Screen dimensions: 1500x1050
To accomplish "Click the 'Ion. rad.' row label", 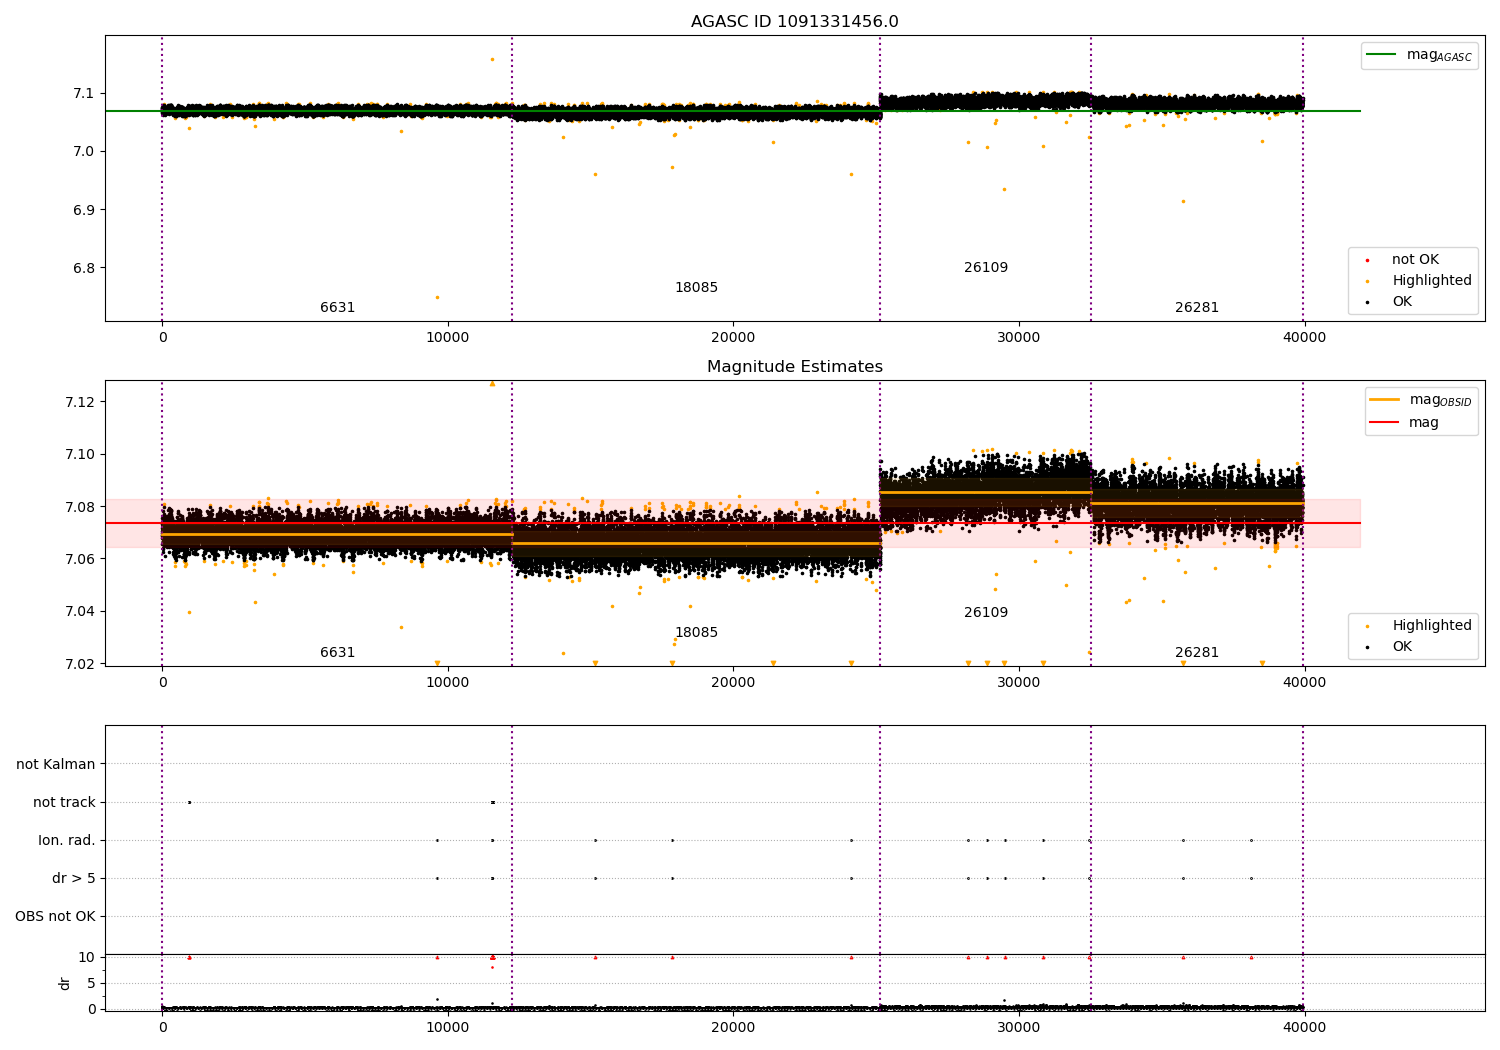I will click(x=67, y=840).
